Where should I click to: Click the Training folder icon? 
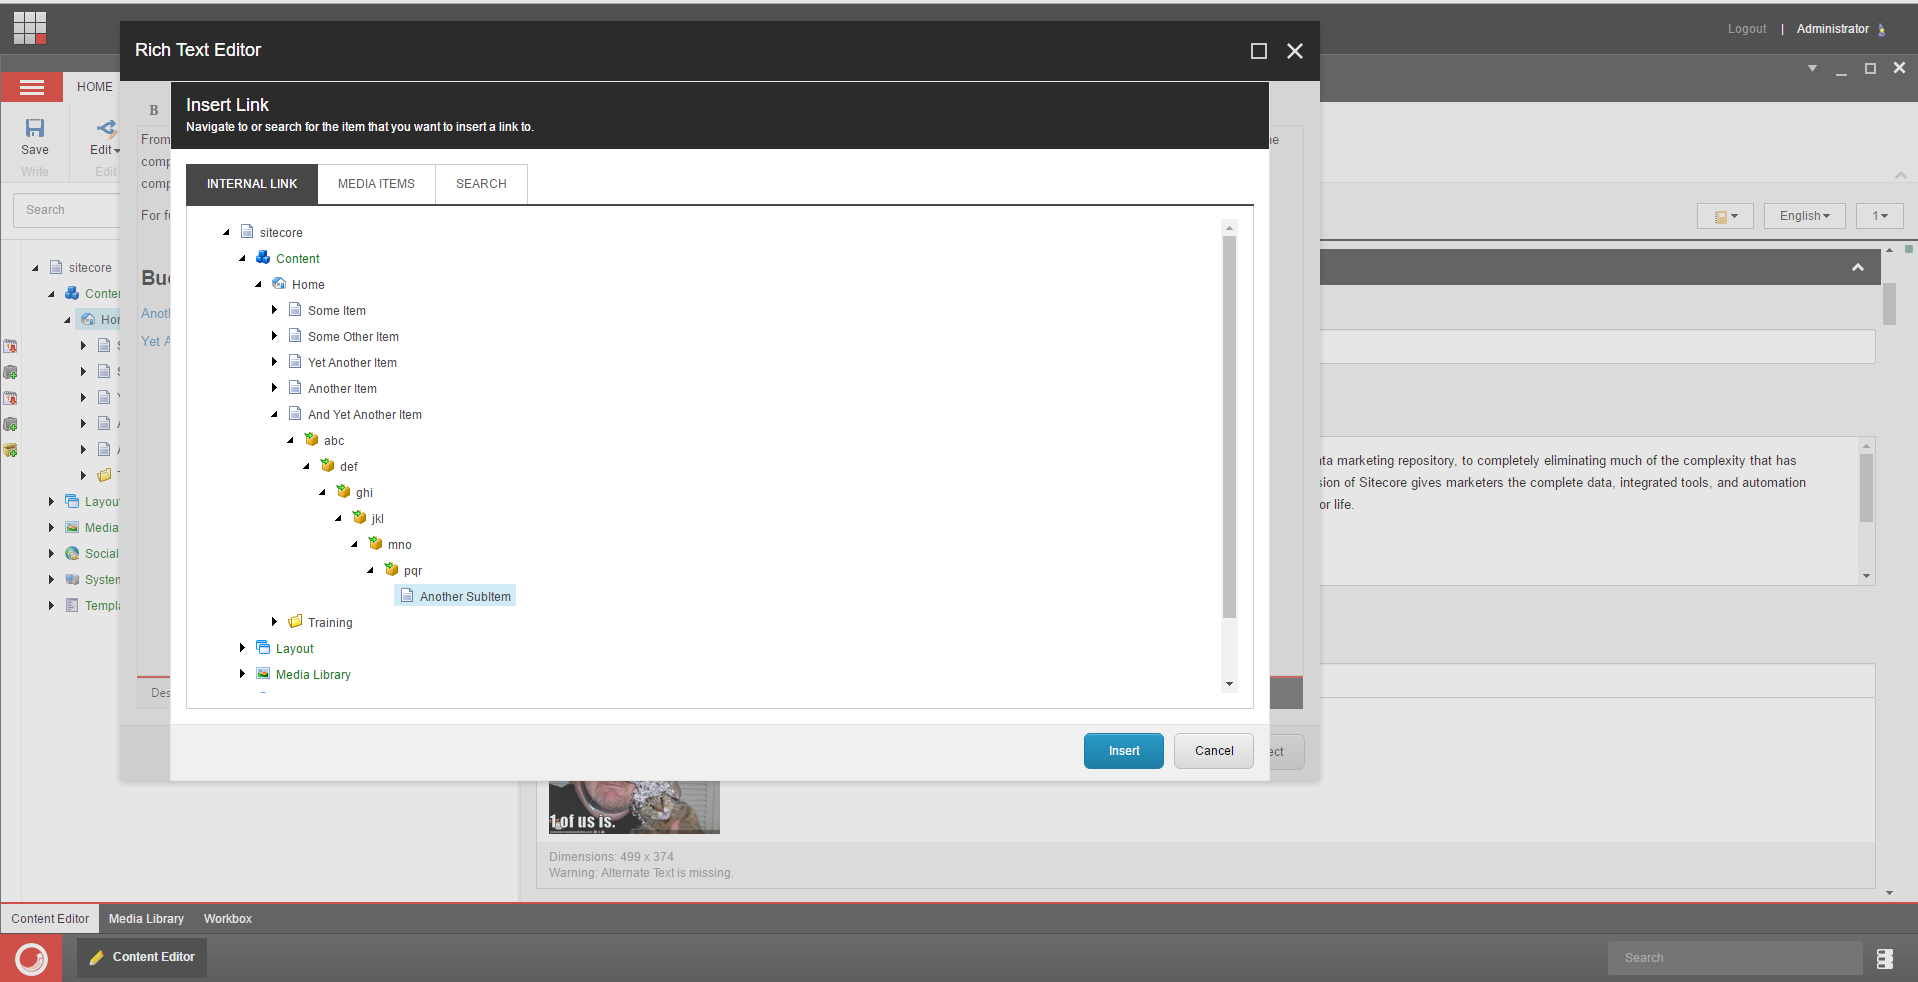point(295,622)
